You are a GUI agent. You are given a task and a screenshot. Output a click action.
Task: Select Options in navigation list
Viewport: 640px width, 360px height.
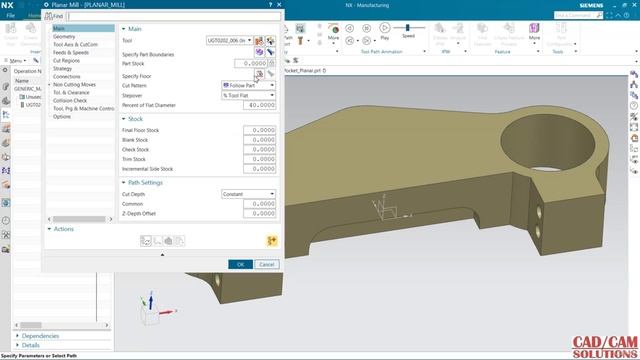62,116
